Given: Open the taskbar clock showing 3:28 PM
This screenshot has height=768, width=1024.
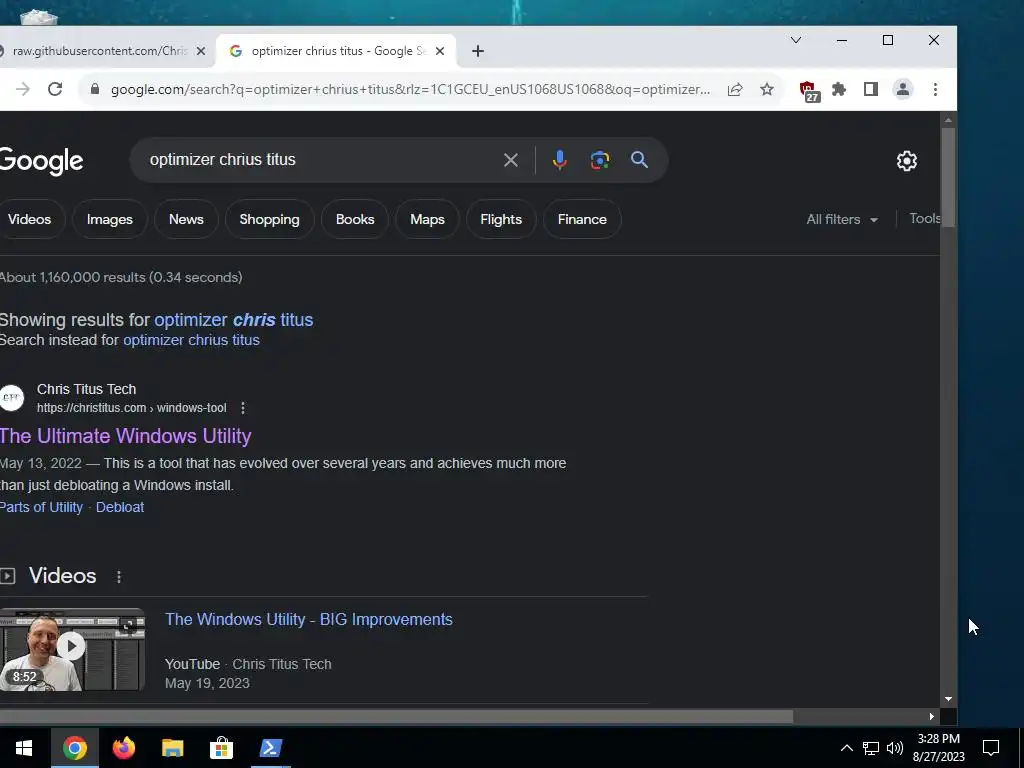Looking at the screenshot, I should [x=938, y=748].
